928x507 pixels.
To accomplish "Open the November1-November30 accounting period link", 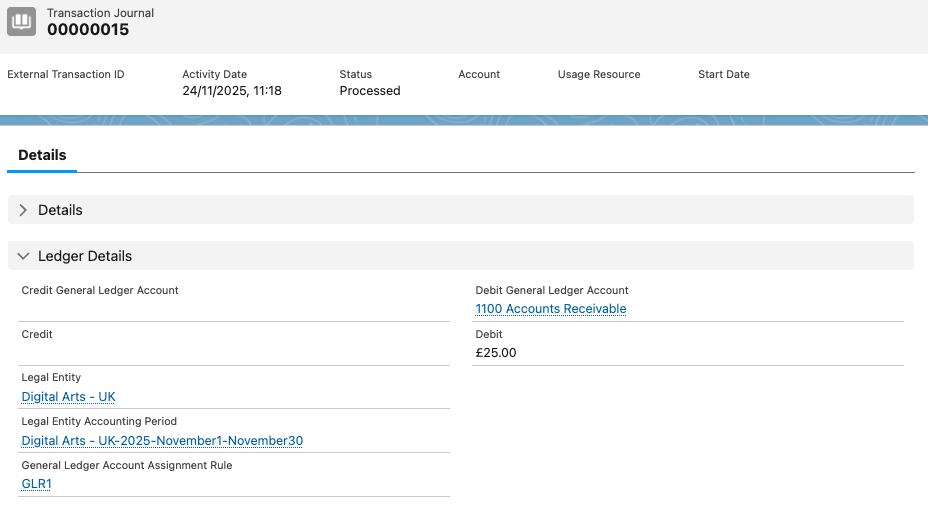I will coord(162,441).
